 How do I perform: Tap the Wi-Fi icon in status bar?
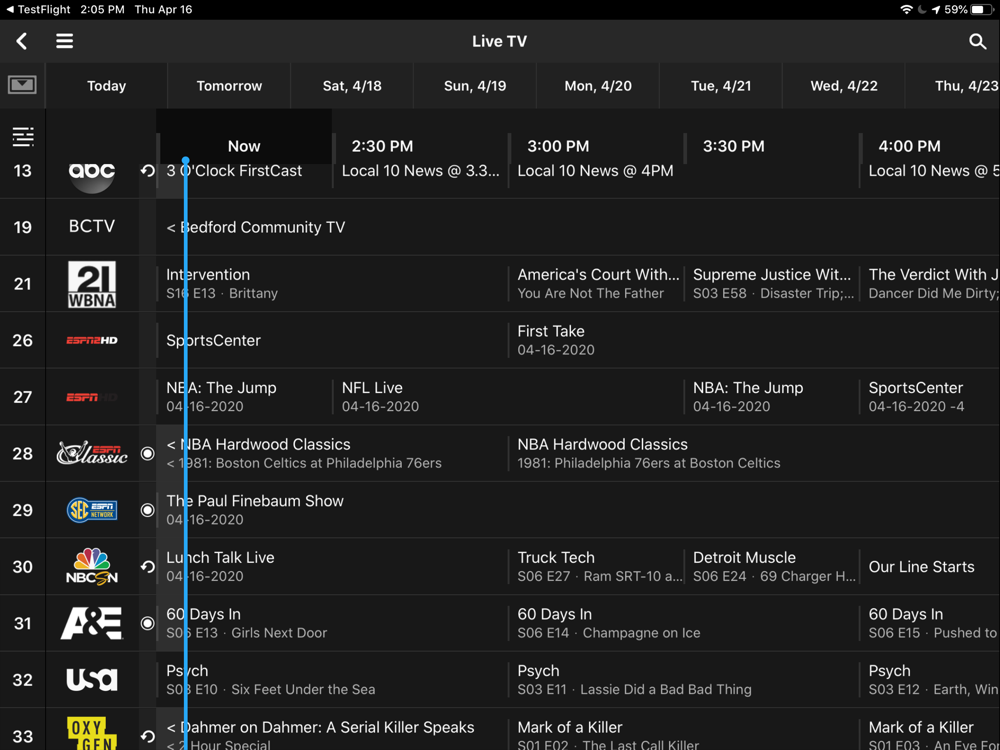click(906, 10)
